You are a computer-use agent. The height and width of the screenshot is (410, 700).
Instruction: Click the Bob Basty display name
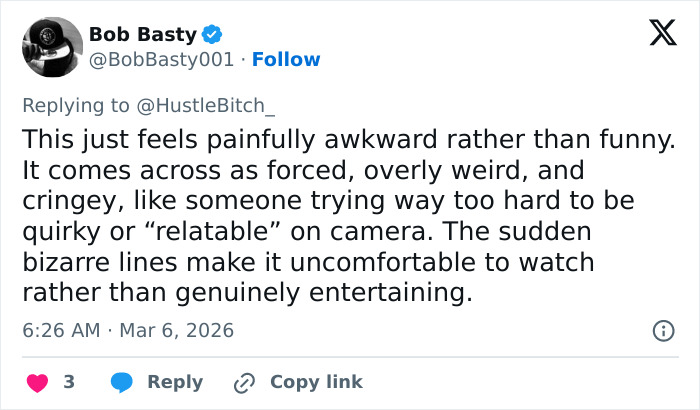142,35
